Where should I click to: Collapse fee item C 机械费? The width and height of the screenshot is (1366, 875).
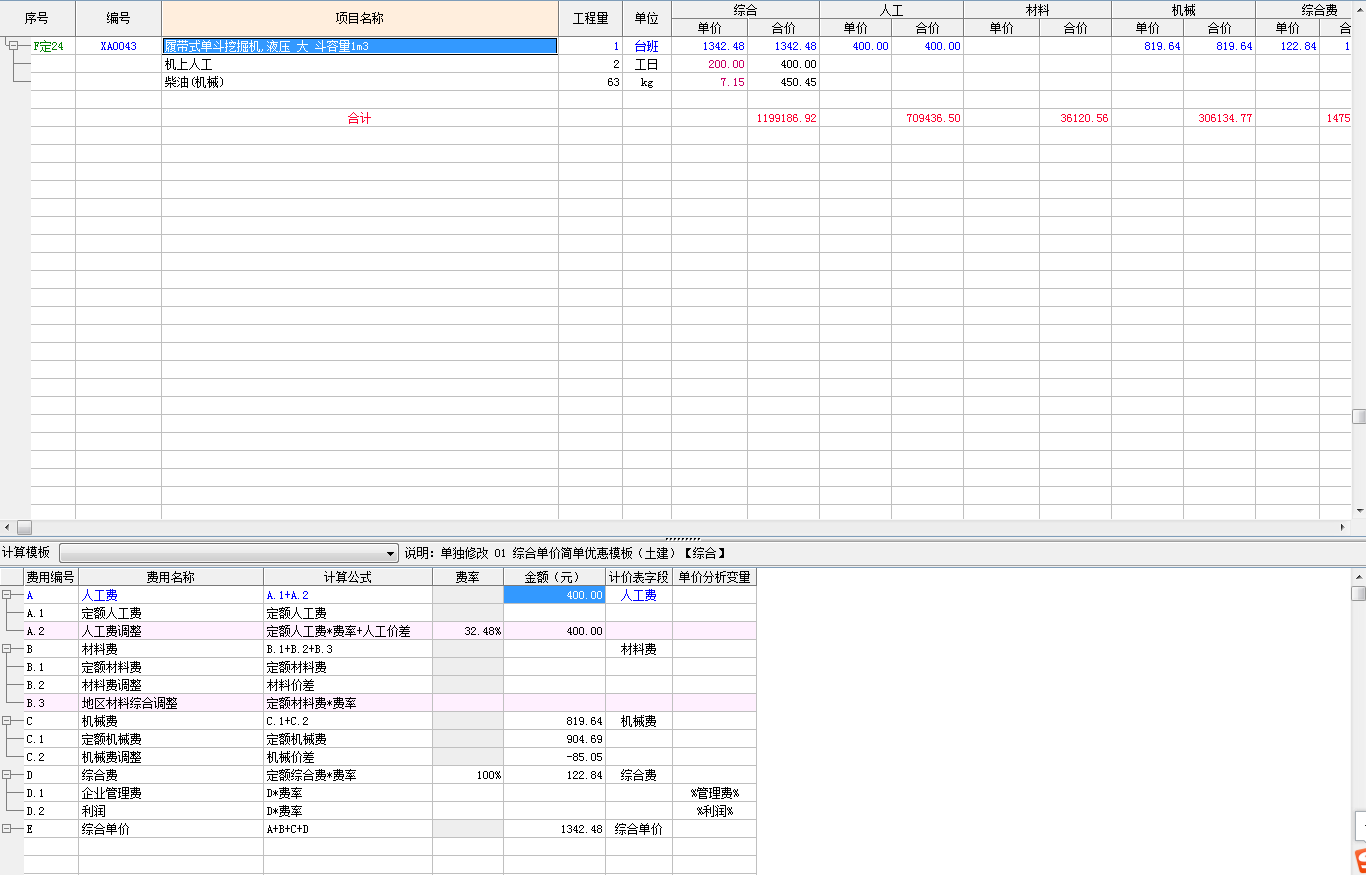7,721
